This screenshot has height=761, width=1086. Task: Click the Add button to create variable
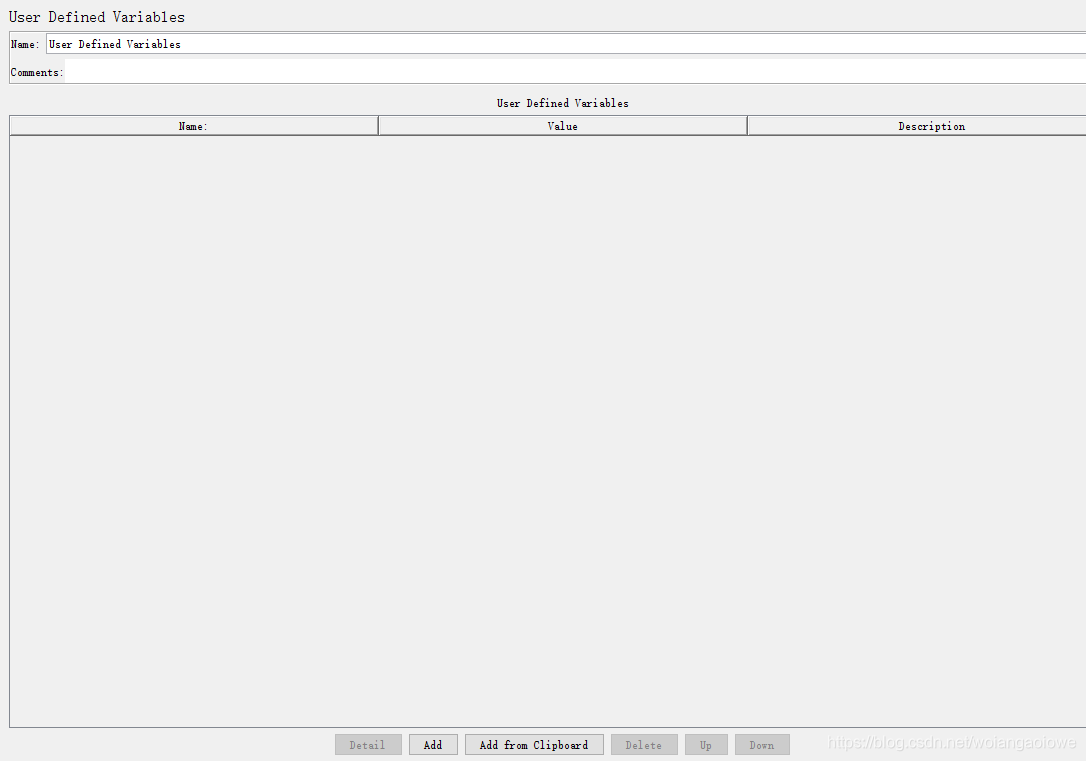[433, 744]
